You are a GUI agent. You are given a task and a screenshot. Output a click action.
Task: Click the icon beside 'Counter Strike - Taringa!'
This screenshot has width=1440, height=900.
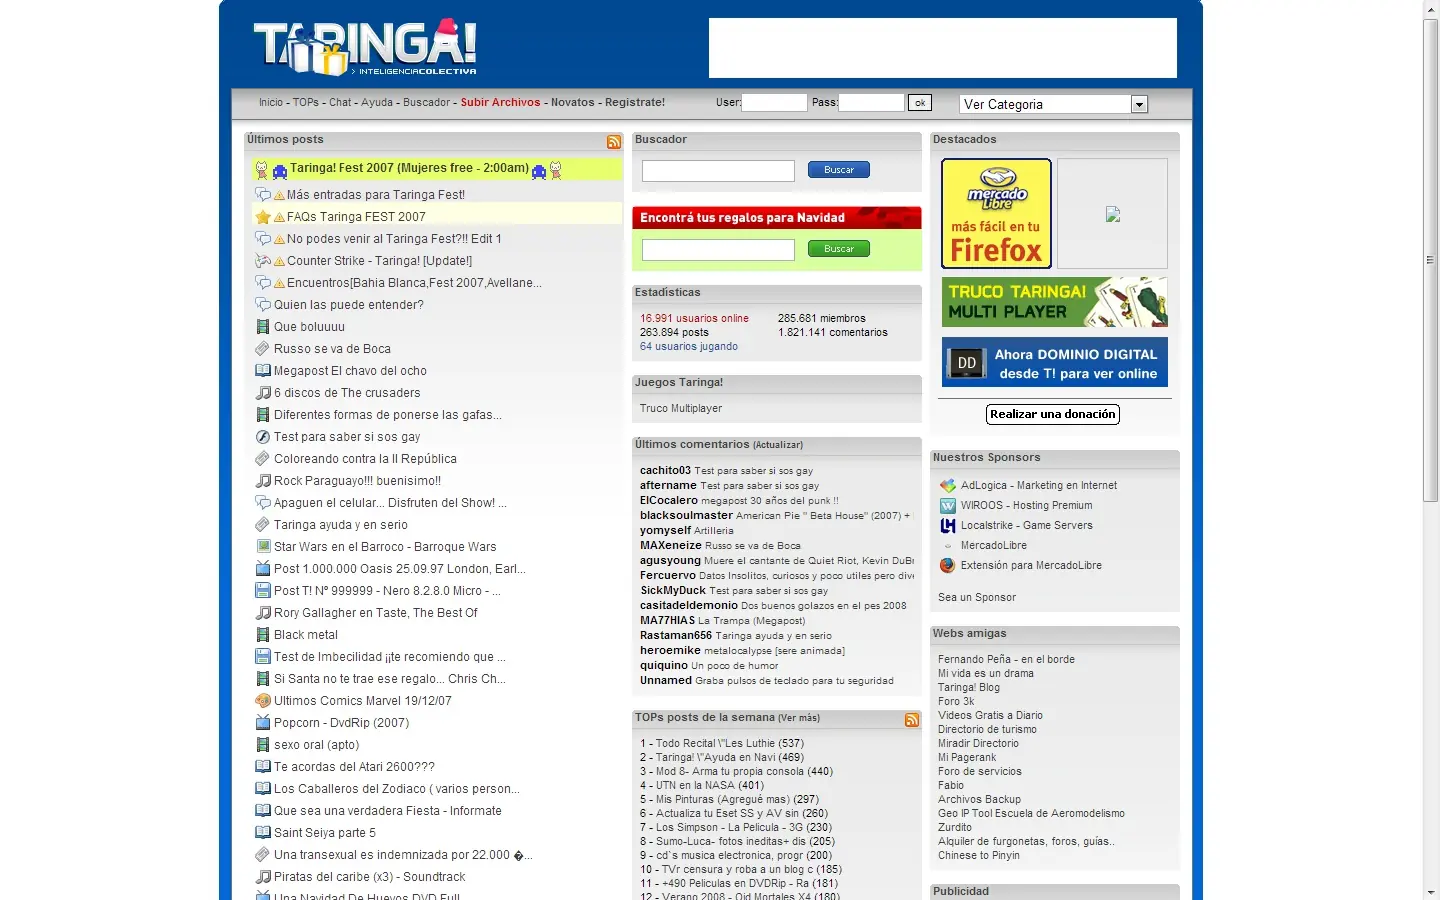(x=263, y=261)
